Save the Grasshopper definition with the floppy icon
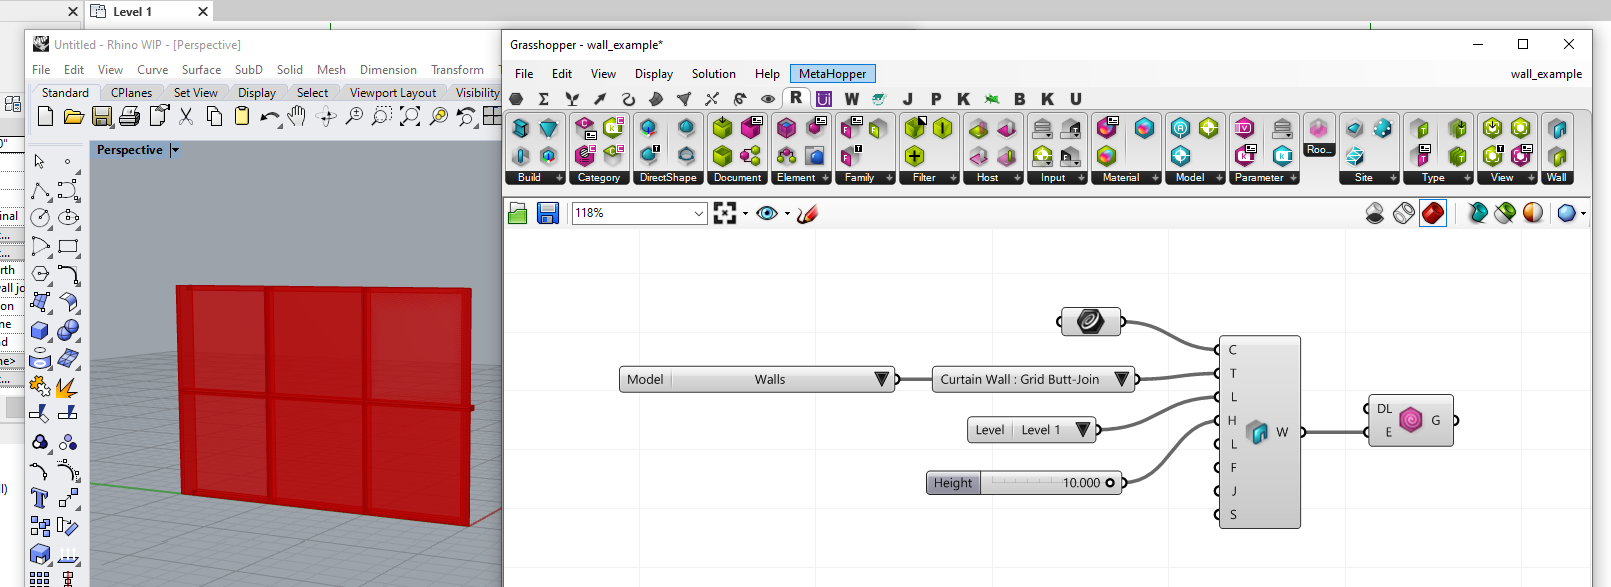The image size is (1611, 587). pos(547,213)
